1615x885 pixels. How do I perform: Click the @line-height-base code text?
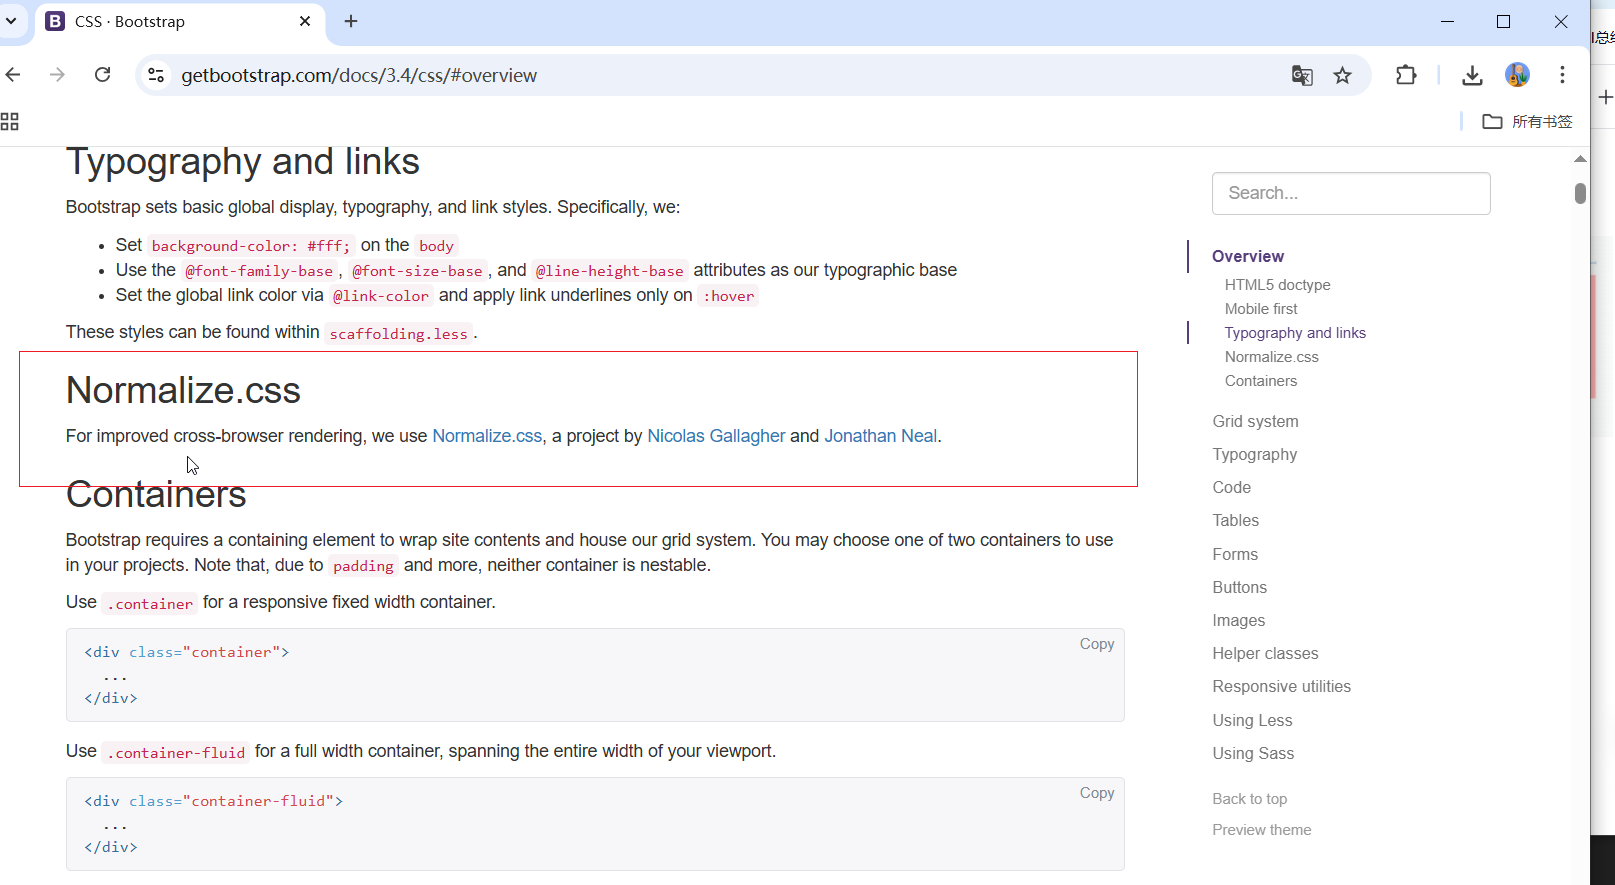(610, 271)
